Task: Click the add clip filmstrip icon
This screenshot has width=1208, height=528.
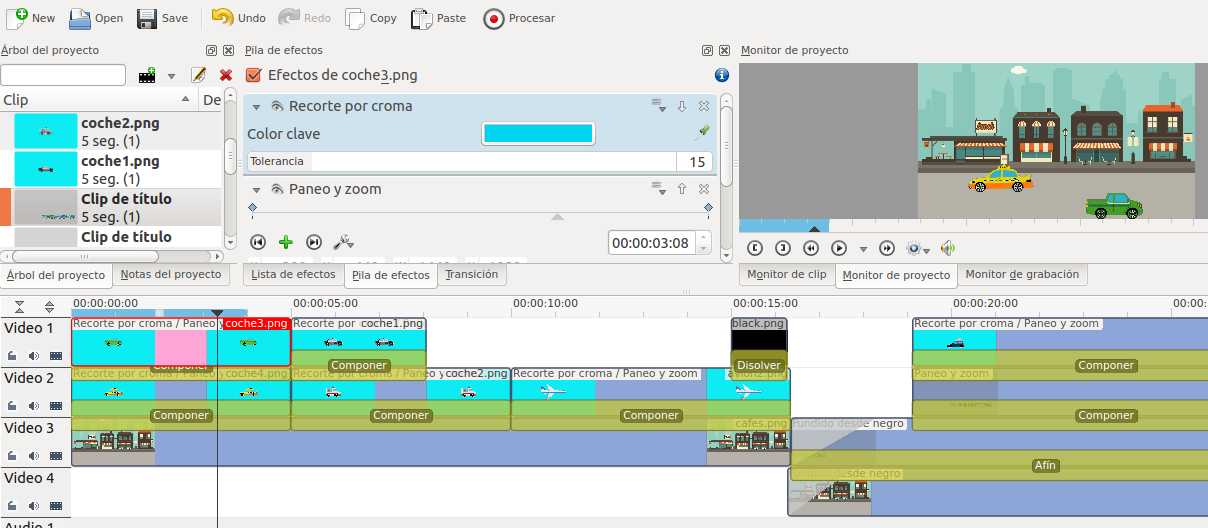Action: click(148, 76)
